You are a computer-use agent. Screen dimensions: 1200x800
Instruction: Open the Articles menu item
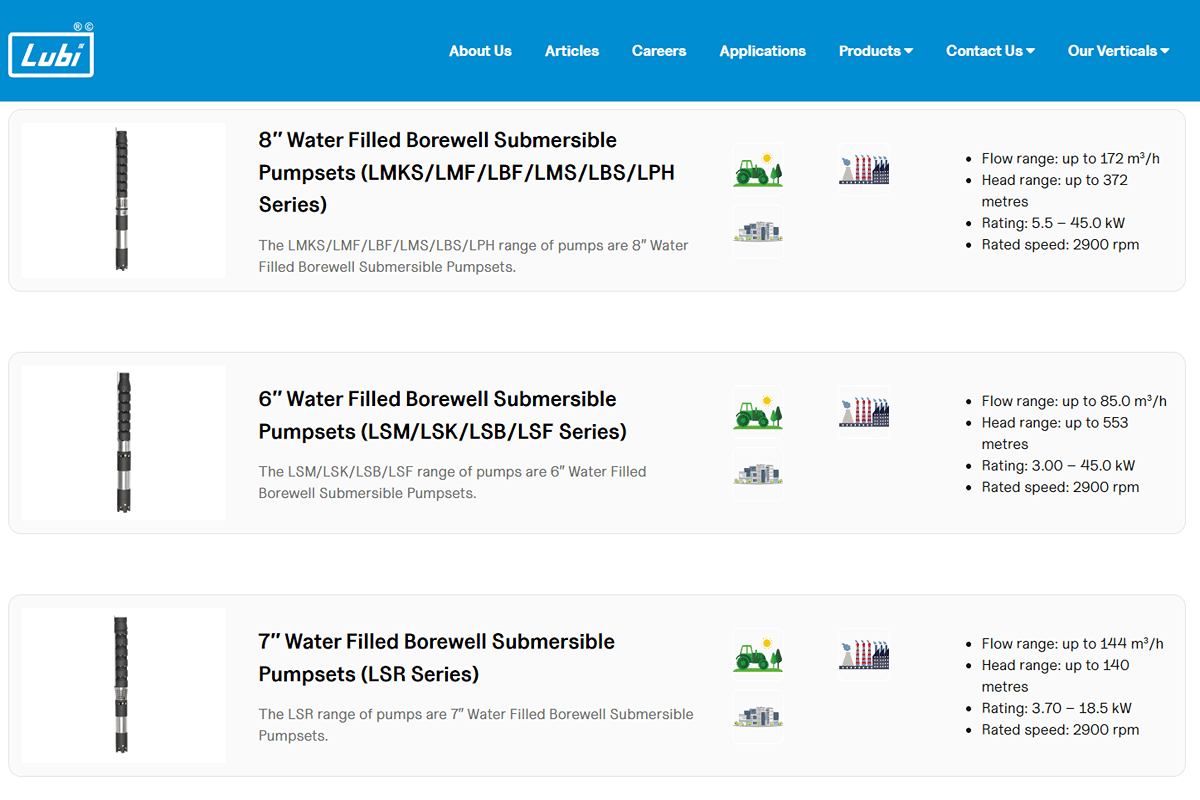click(x=572, y=51)
